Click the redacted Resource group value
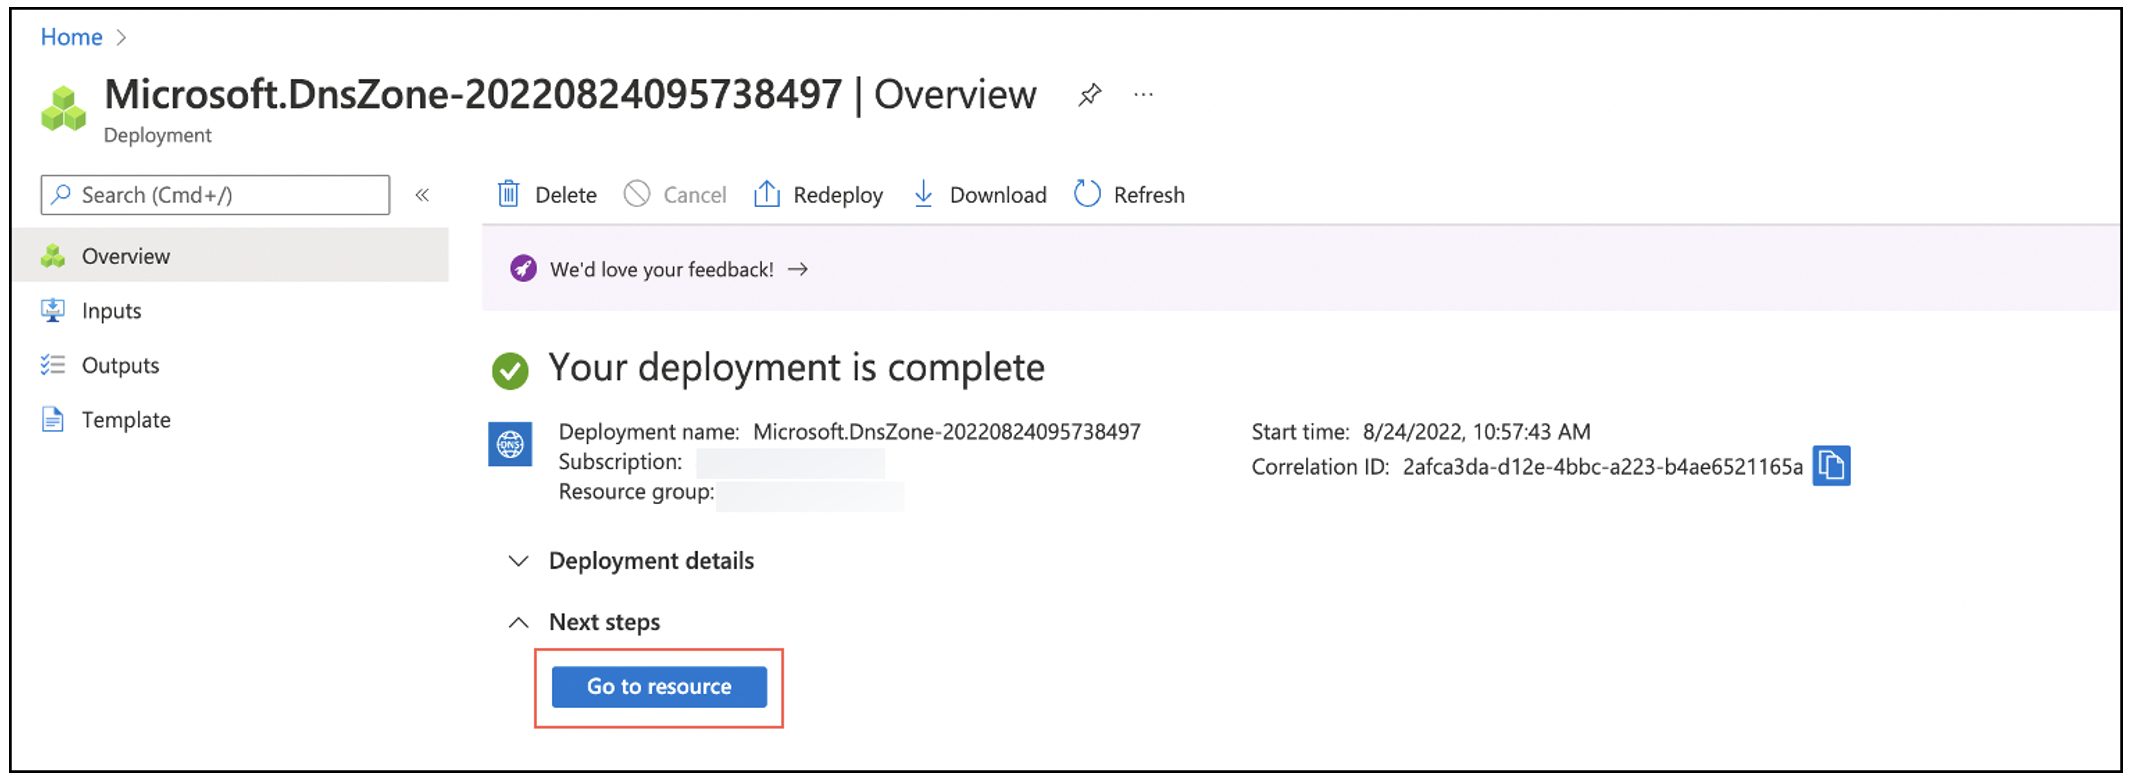Viewport: 2138px width, 784px height. [x=810, y=495]
